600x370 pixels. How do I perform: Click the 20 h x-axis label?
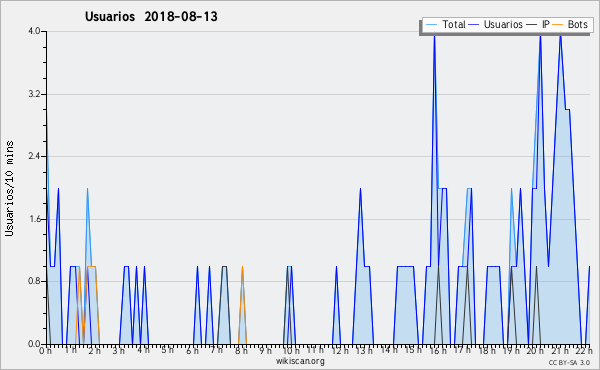tap(536, 350)
